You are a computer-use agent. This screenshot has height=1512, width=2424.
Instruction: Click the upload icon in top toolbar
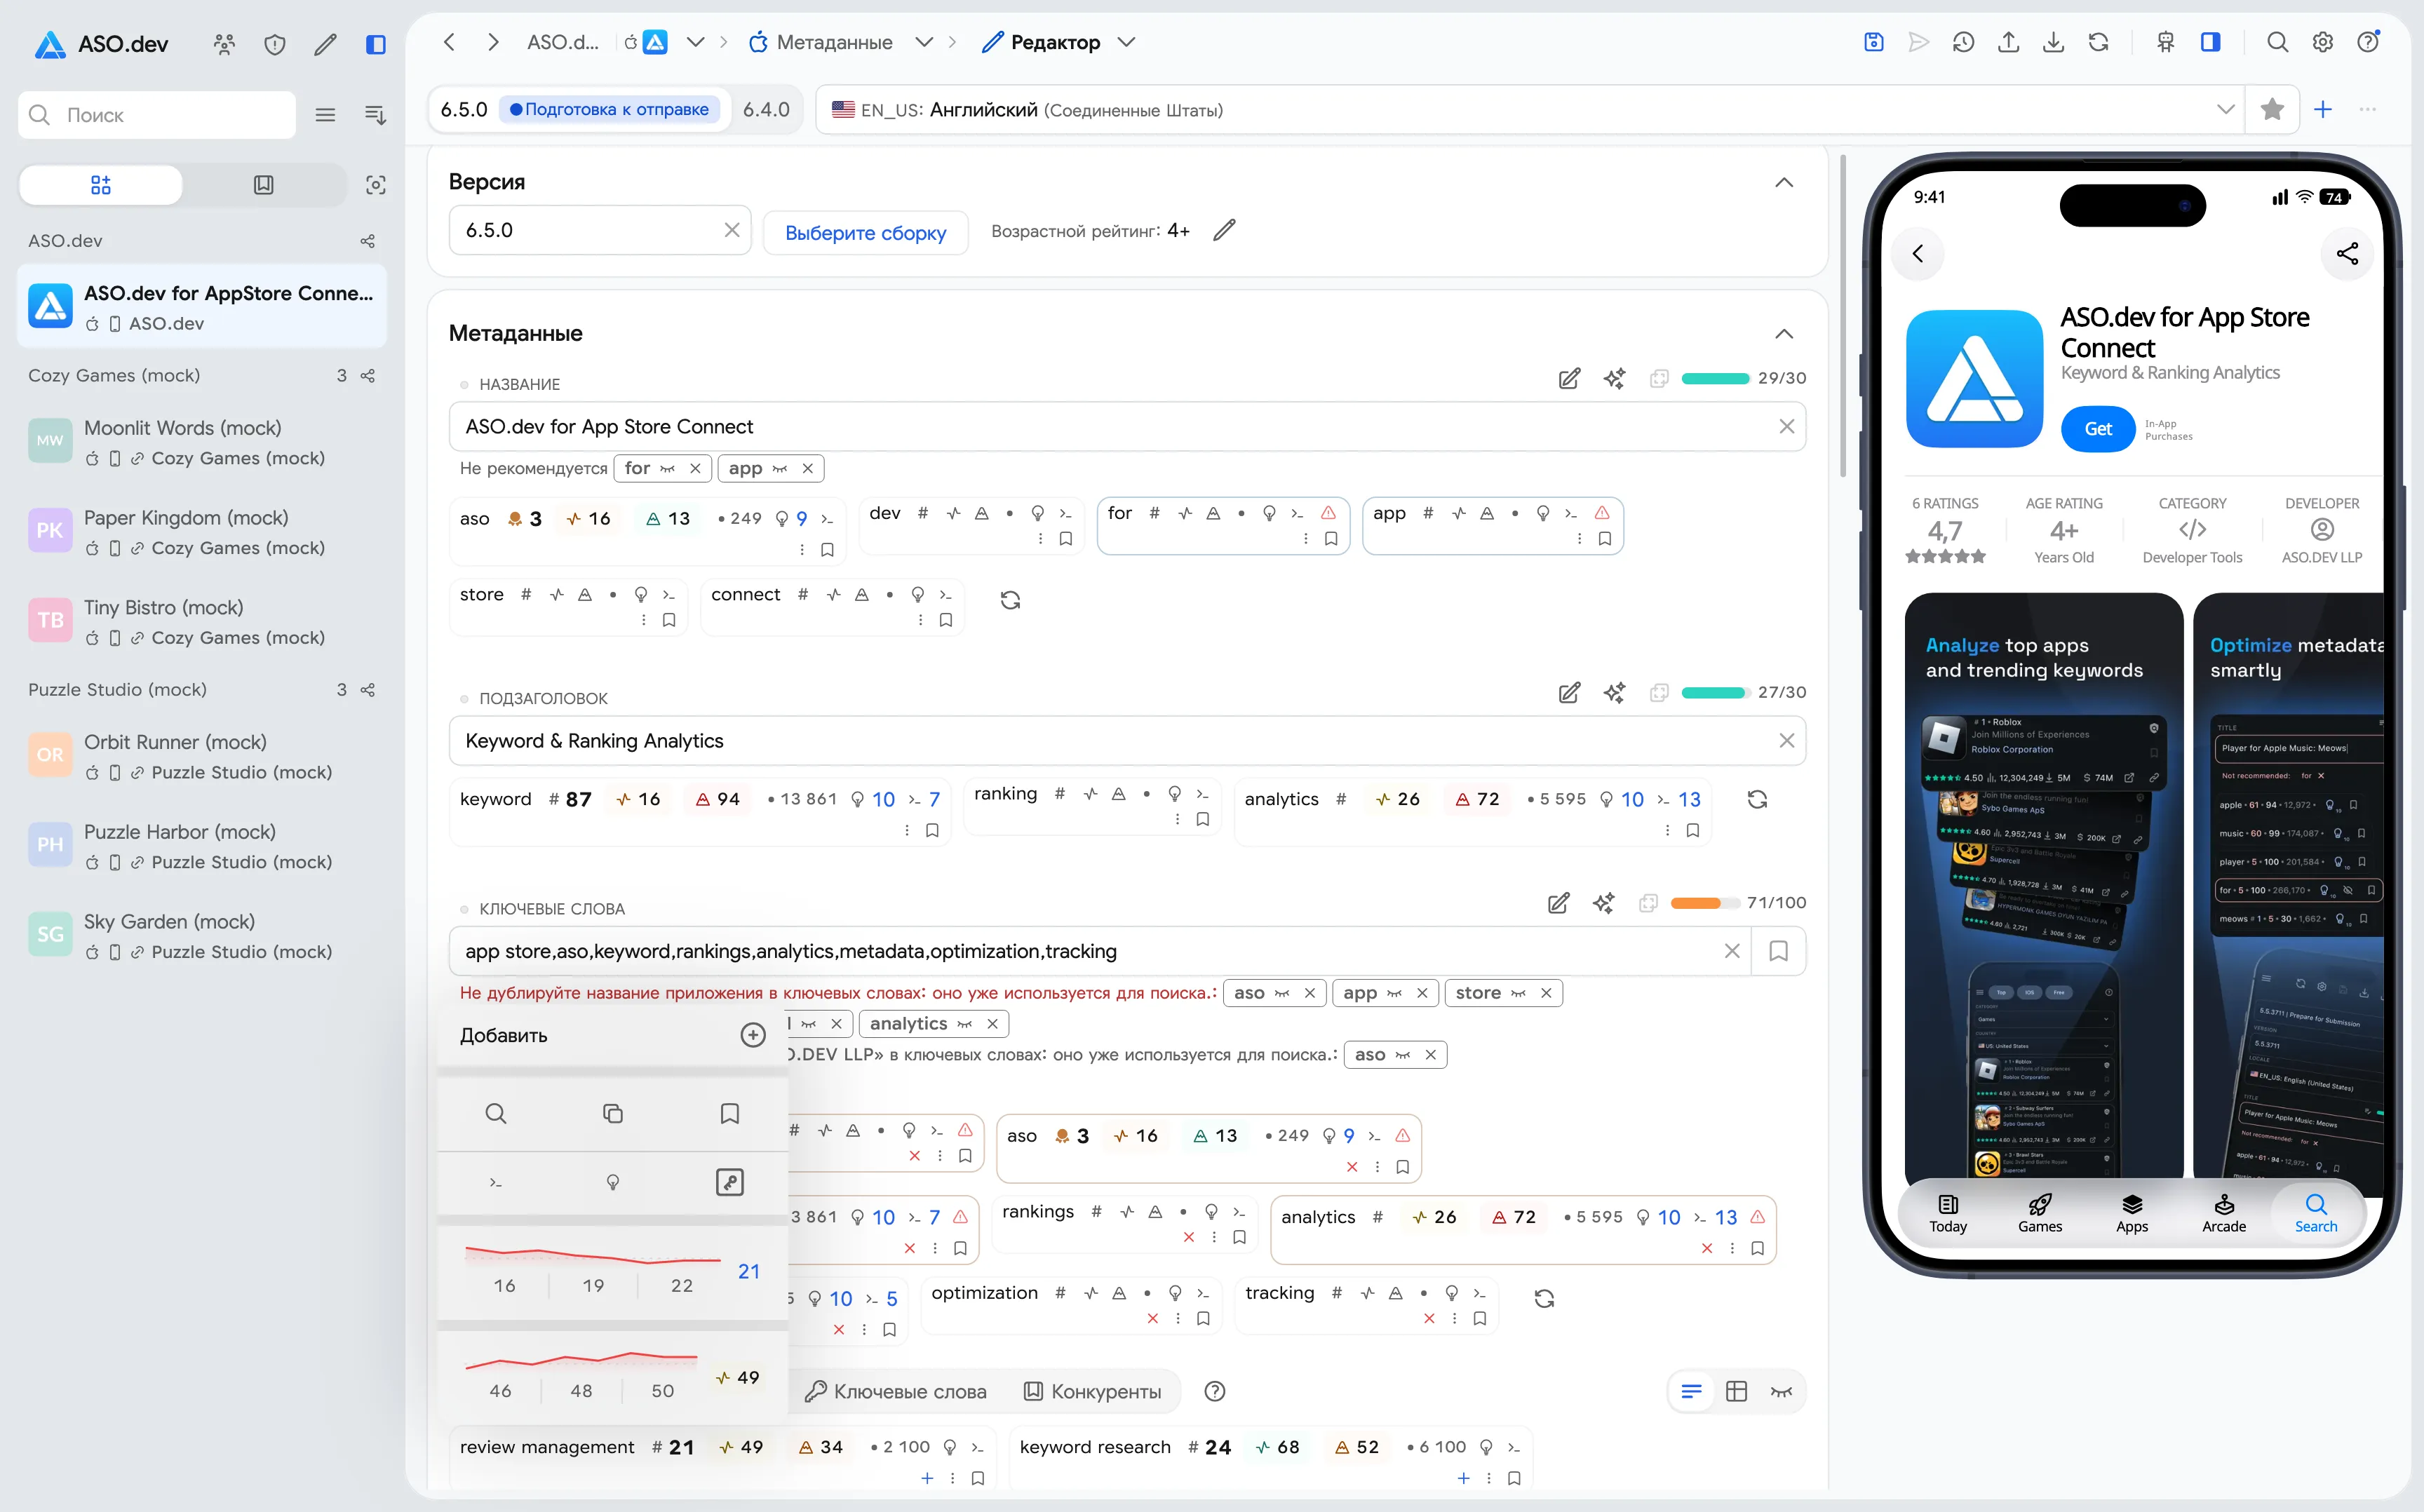[2008, 42]
